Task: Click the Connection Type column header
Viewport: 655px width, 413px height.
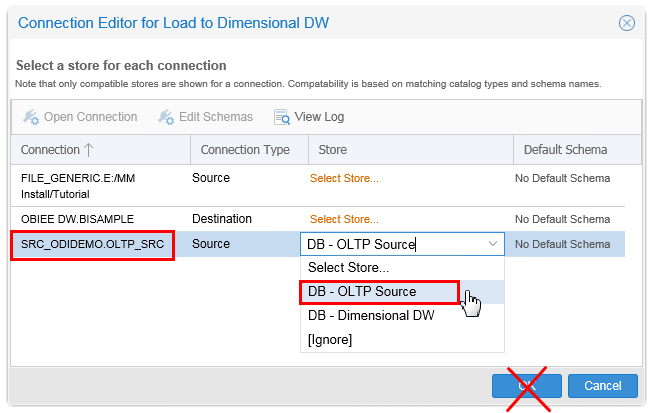Action: coord(245,150)
